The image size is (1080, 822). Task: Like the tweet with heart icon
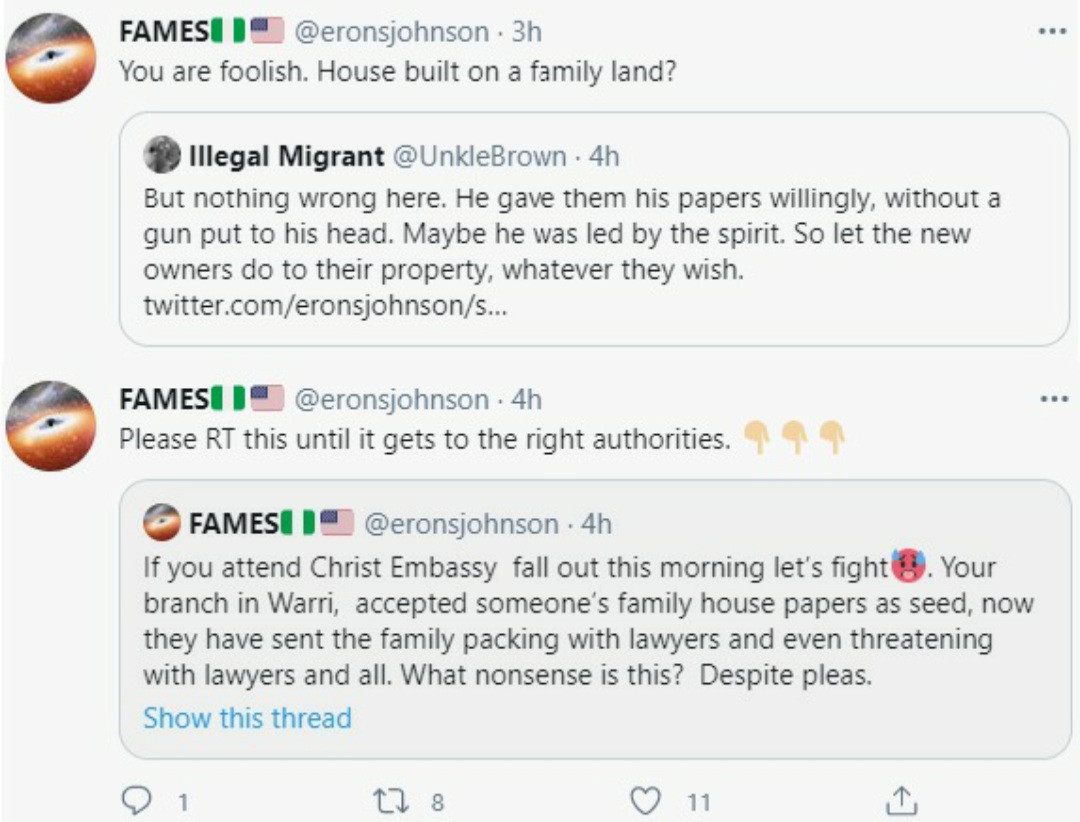tap(647, 800)
